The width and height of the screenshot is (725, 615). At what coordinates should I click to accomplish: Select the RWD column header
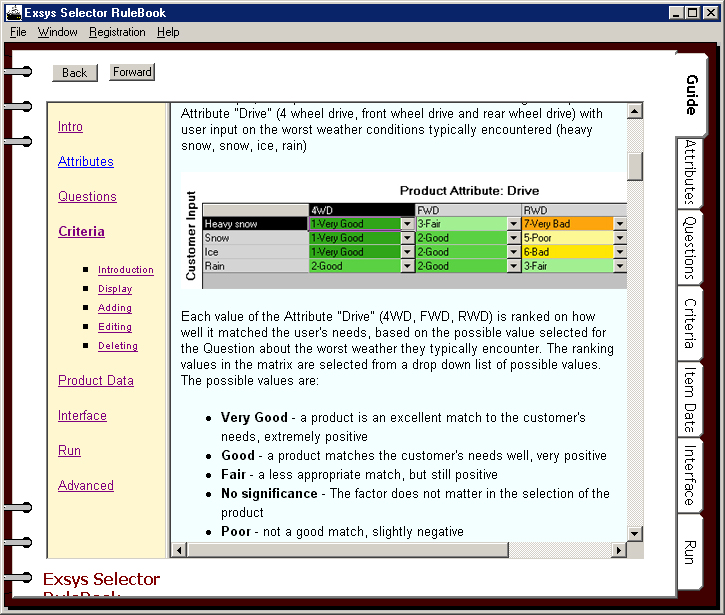click(x=574, y=210)
